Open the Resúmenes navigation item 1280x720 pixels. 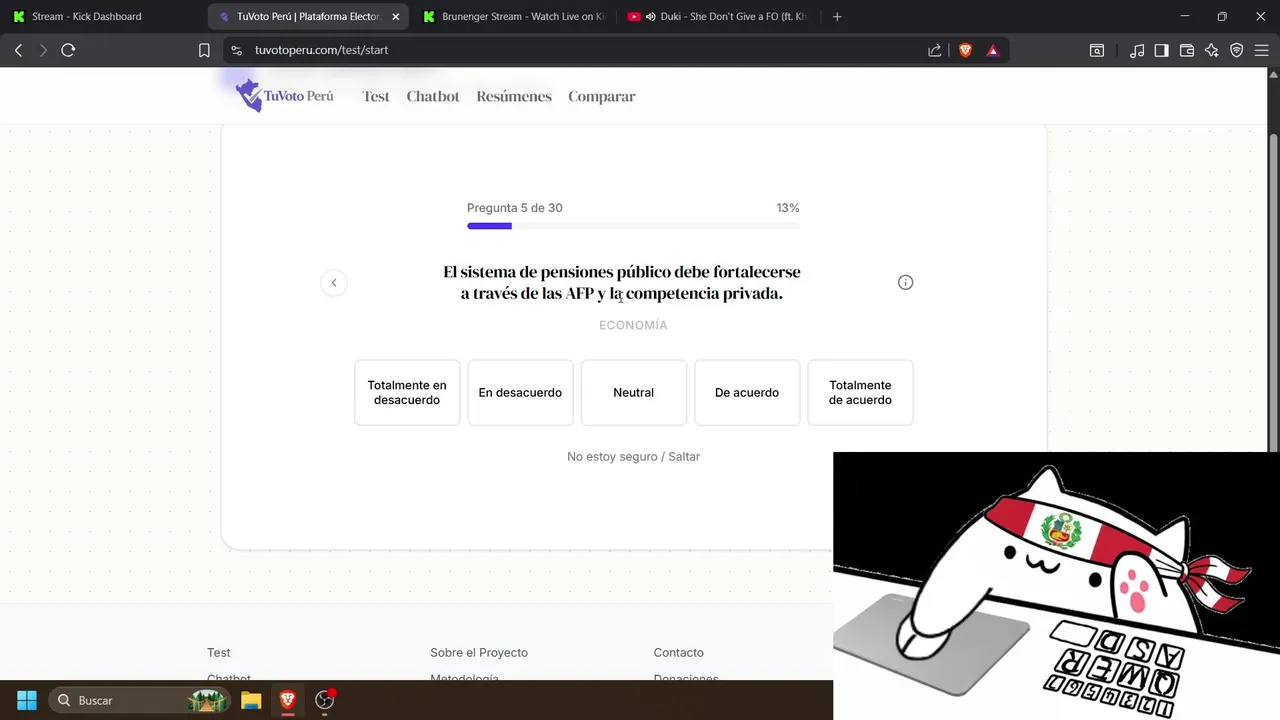click(514, 96)
